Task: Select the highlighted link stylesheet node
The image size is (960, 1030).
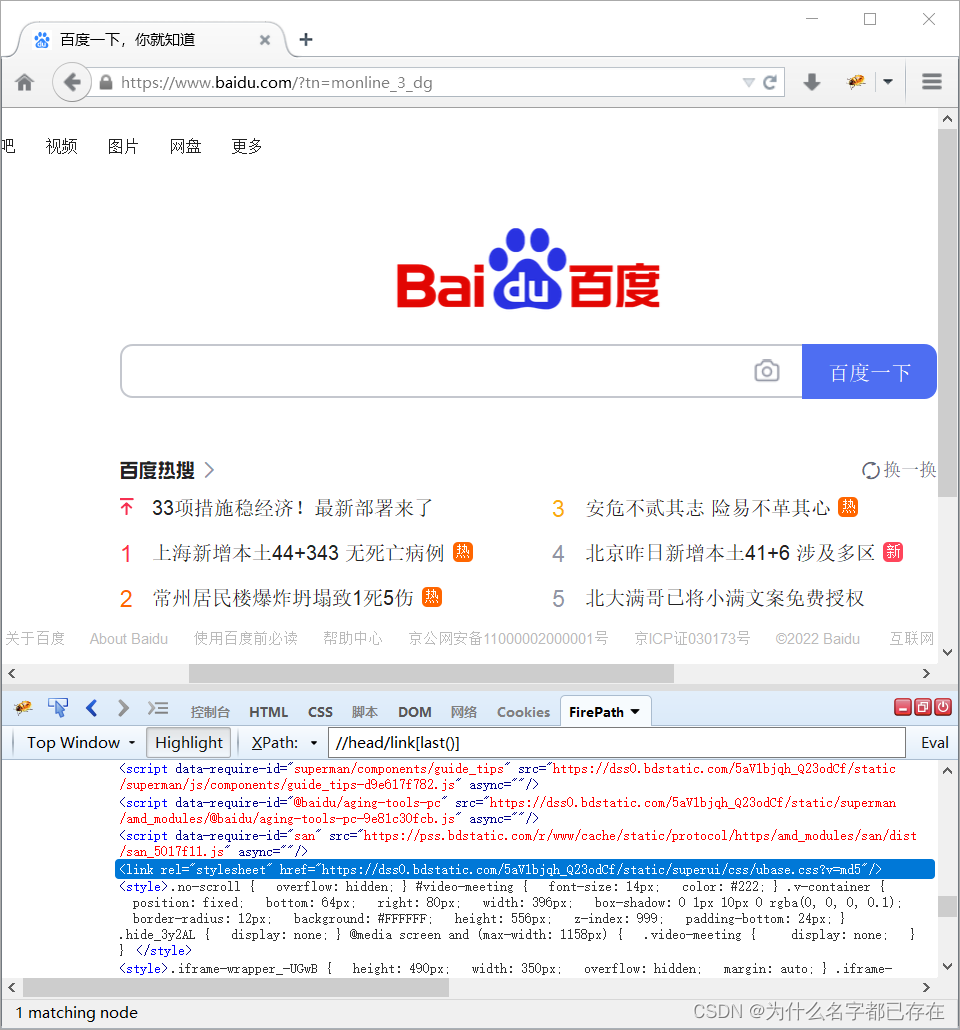Action: pyautogui.click(x=524, y=869)
